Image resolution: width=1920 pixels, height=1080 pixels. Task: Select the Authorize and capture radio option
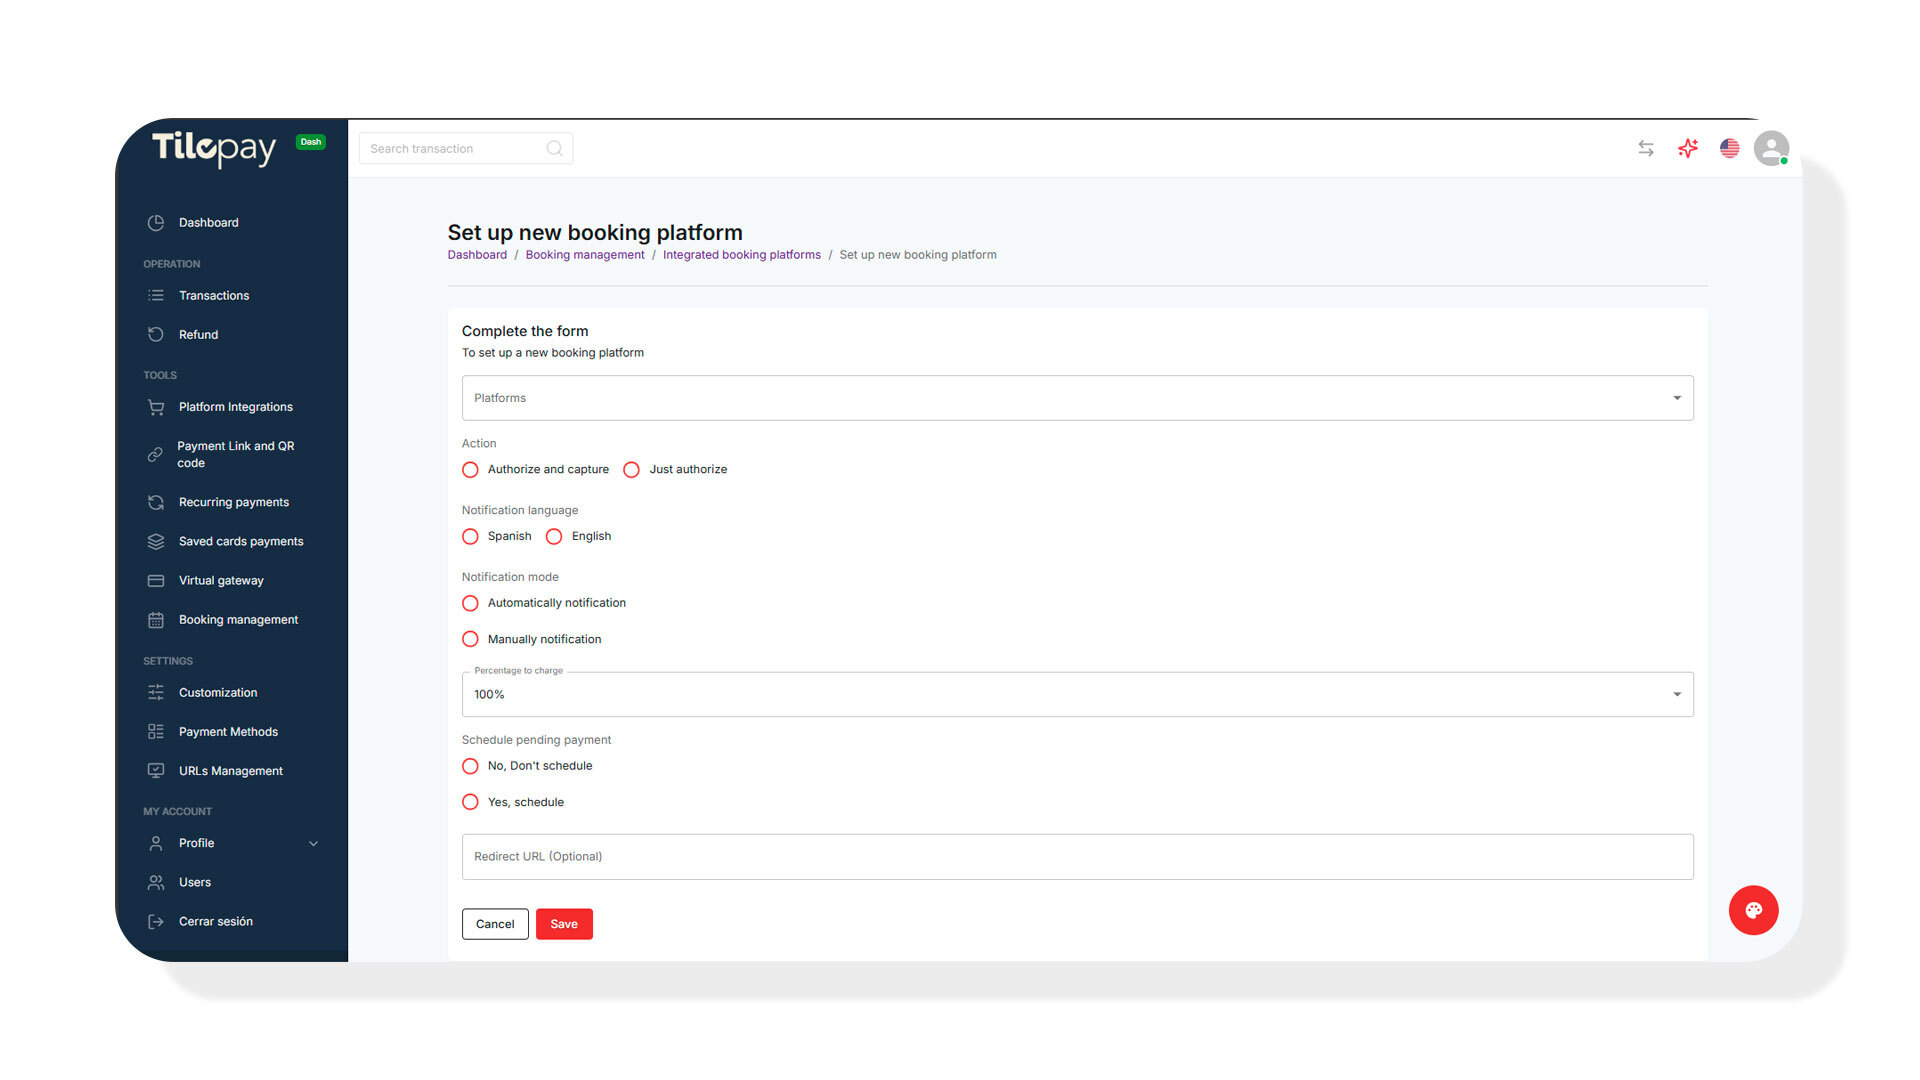(x=470, y=470)
